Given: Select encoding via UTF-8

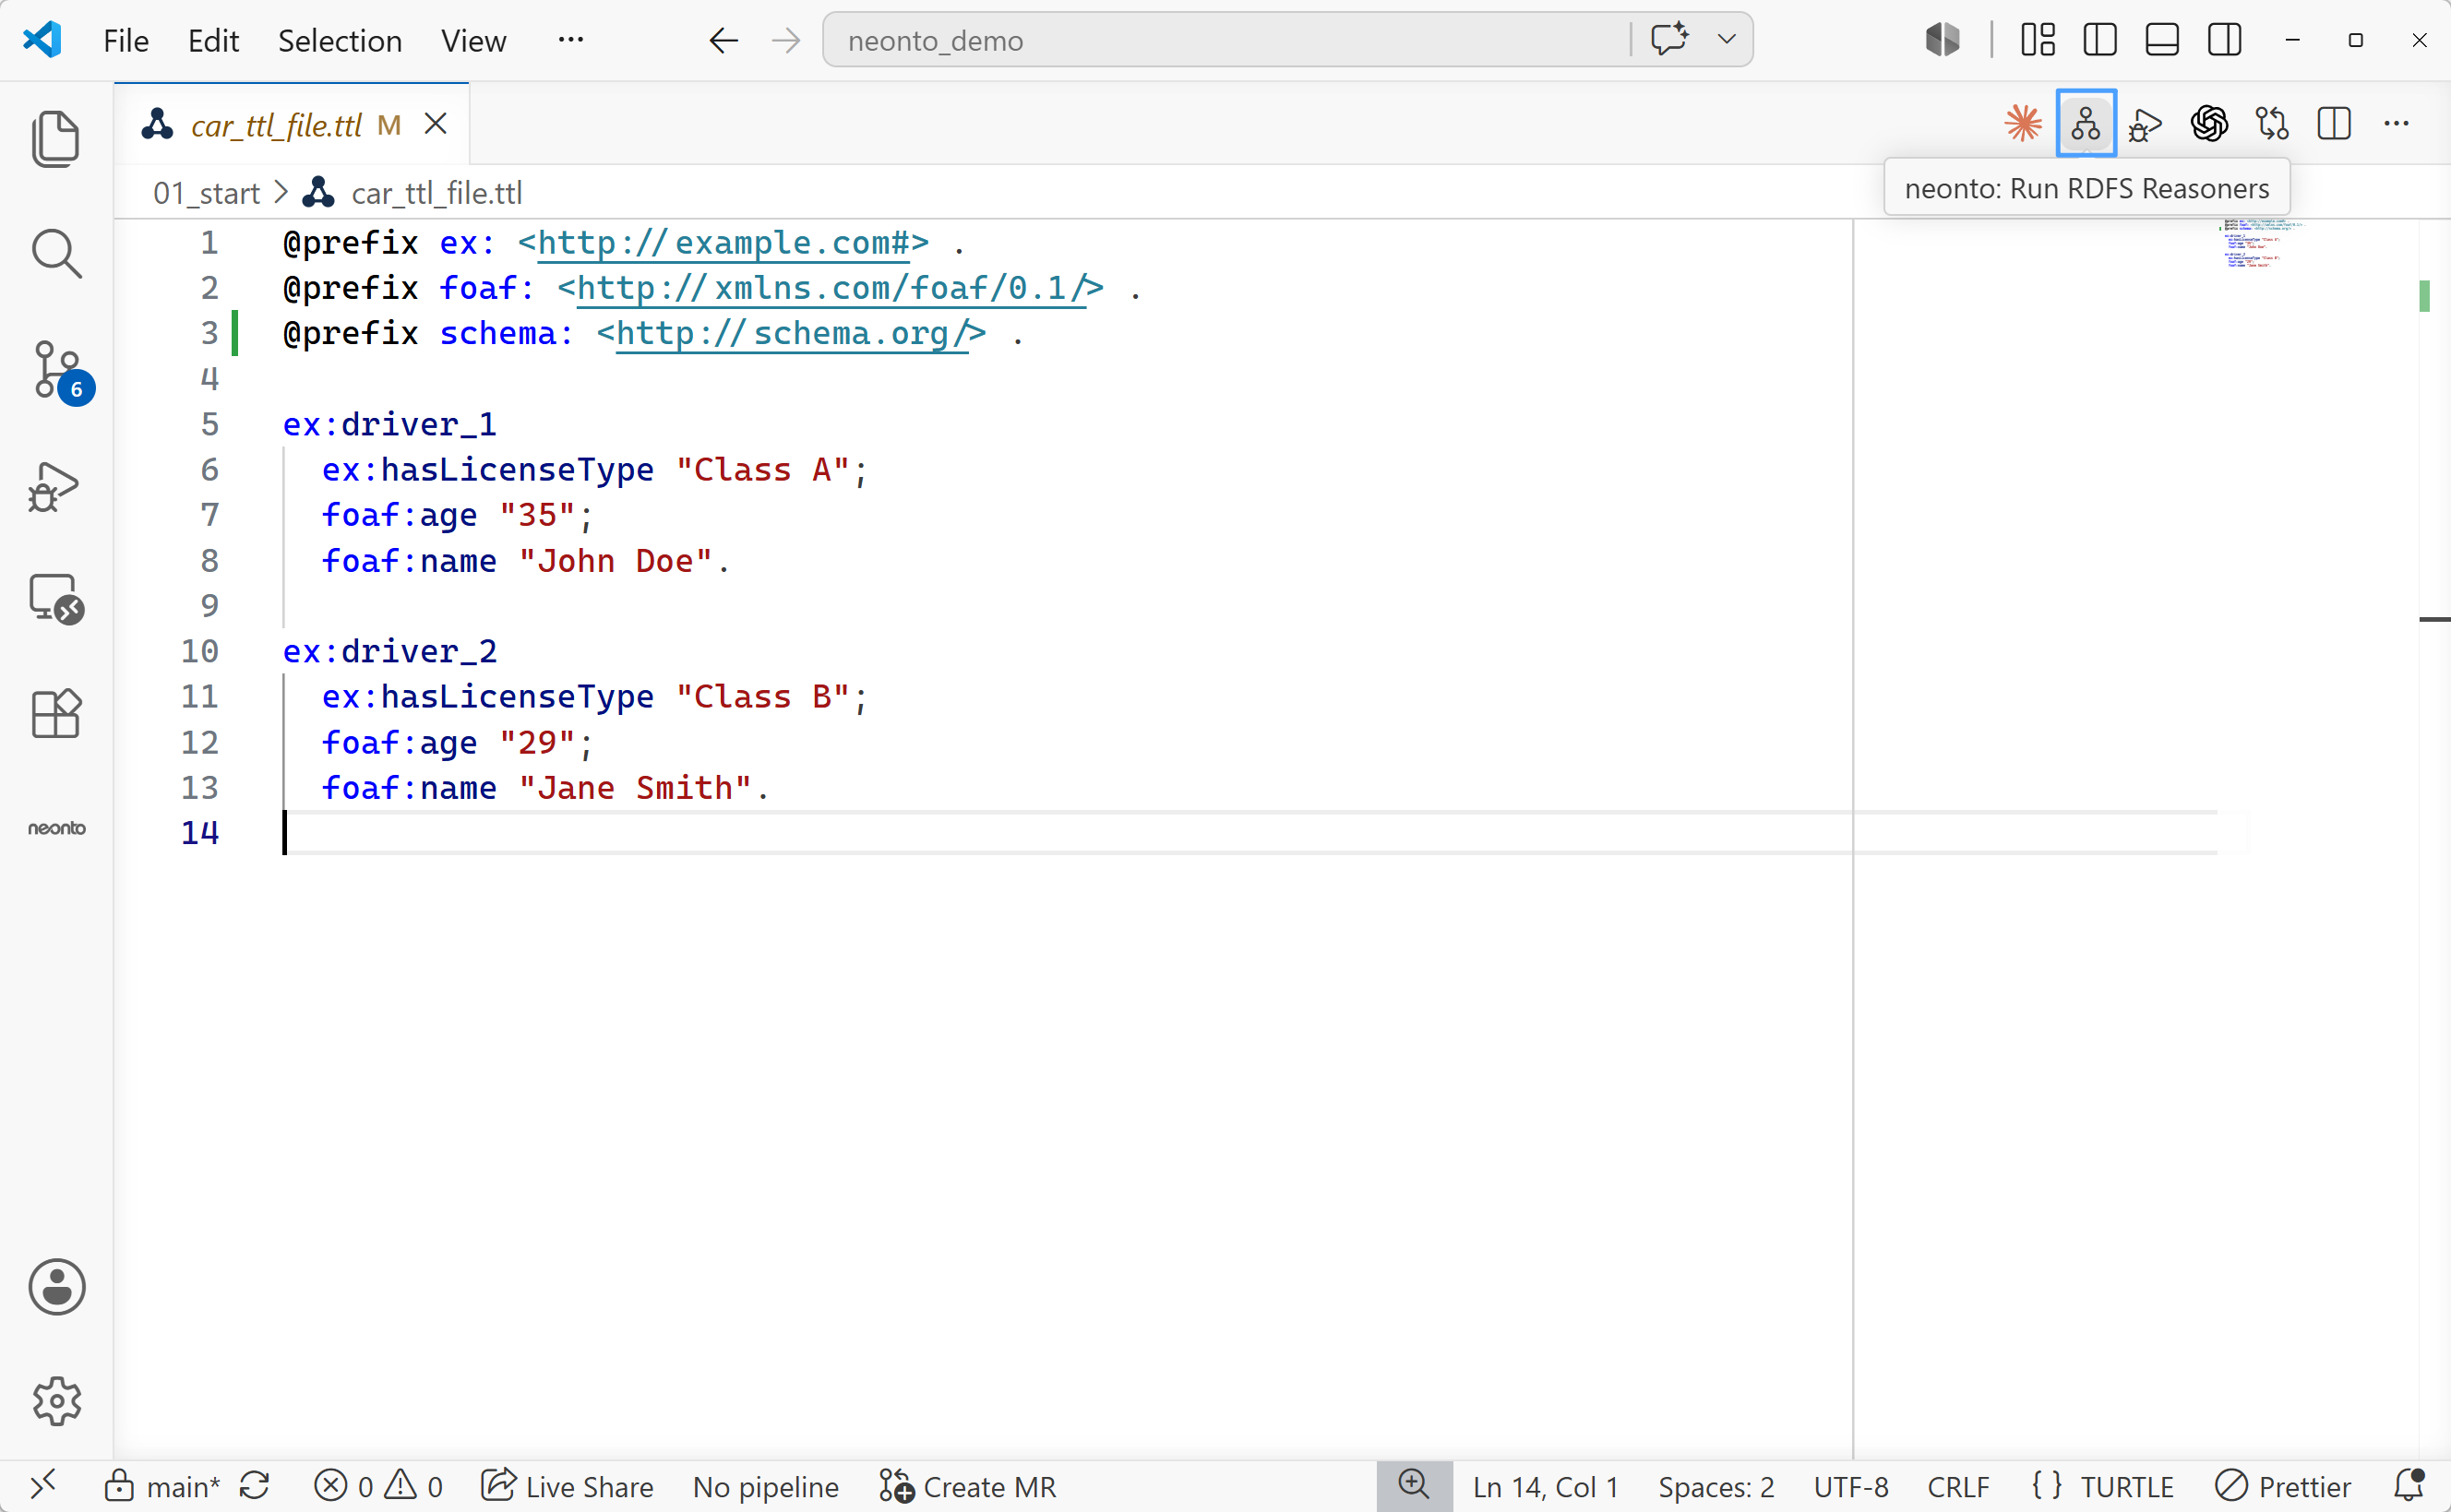Looking at the screenshot, I should coord(1851,1487).
